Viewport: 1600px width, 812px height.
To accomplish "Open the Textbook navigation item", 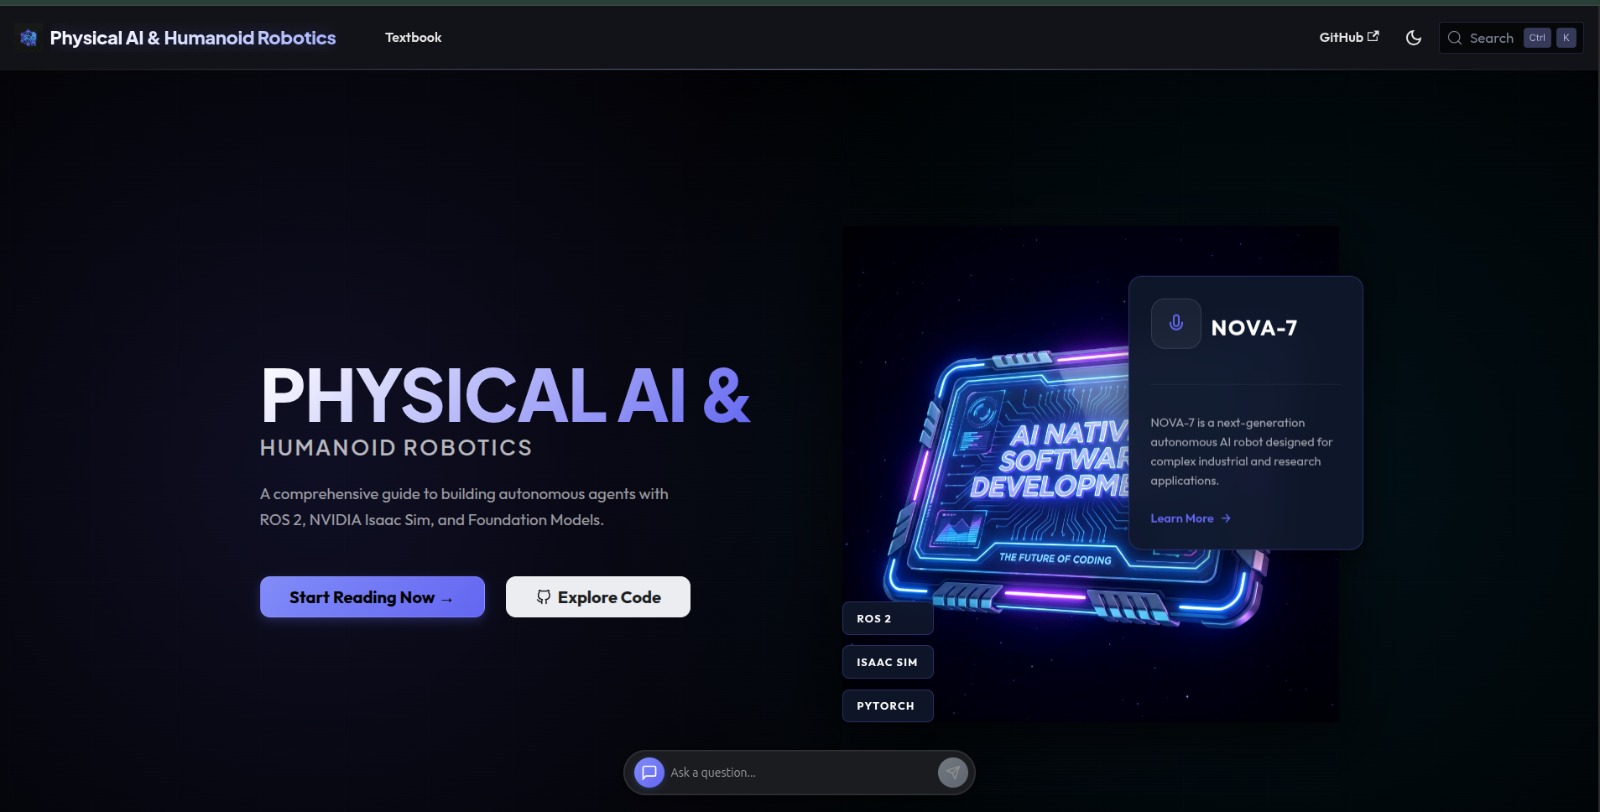I will click(x=413, y=38).
